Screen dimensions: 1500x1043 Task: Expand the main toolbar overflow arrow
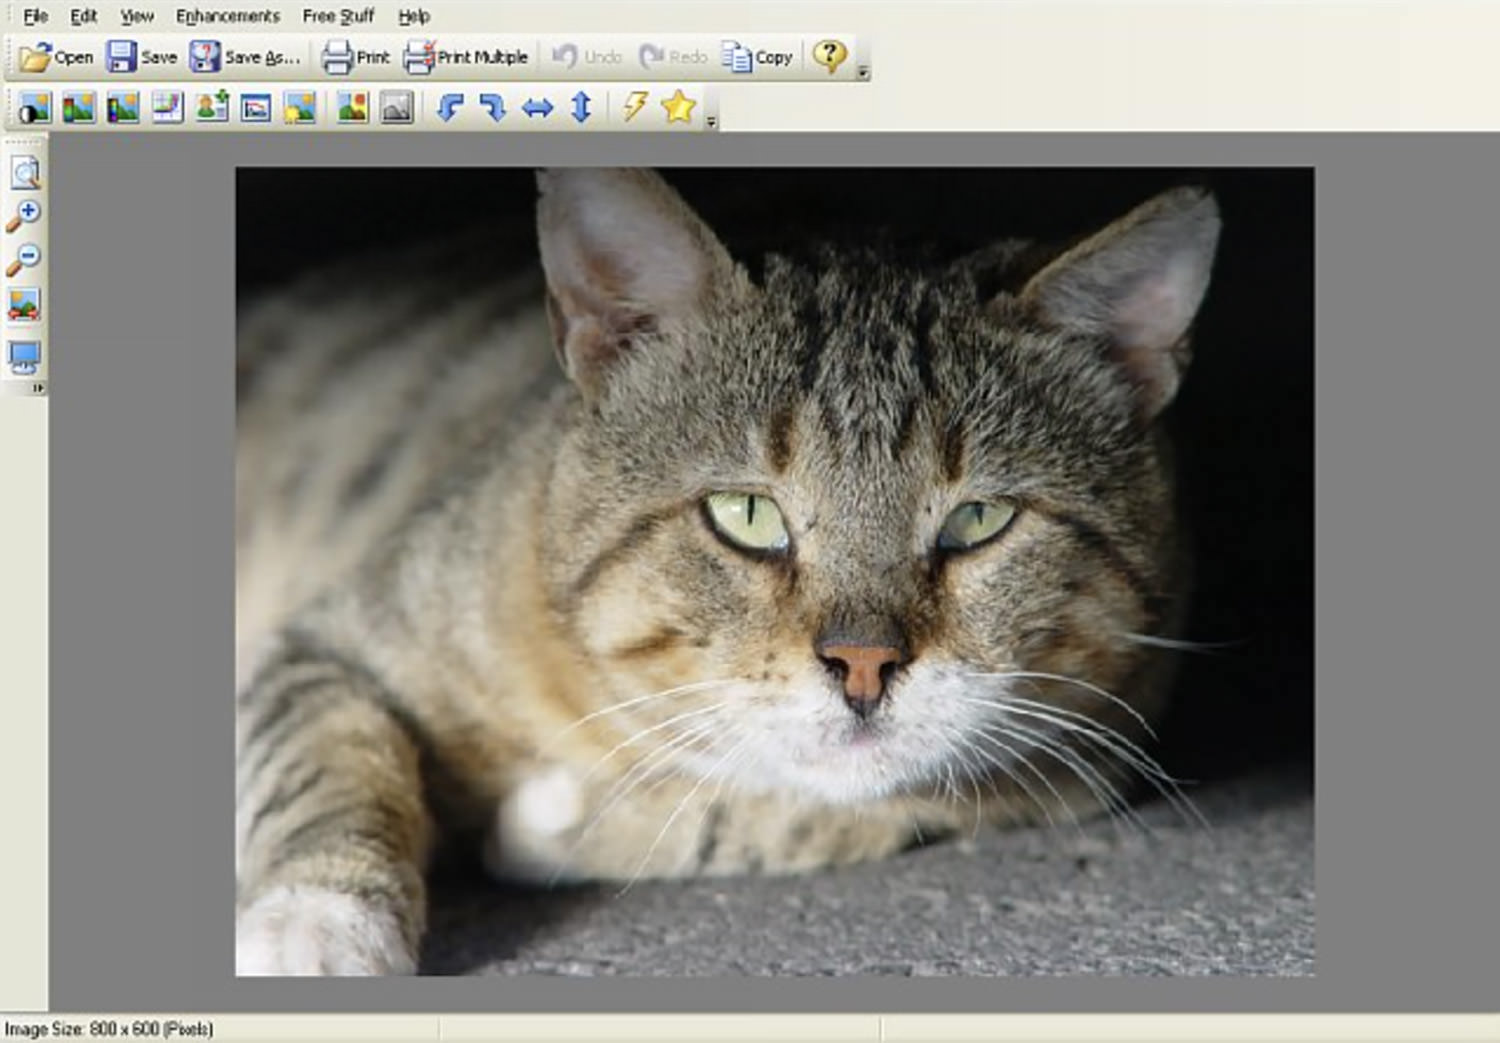click(x=862, y=72)
